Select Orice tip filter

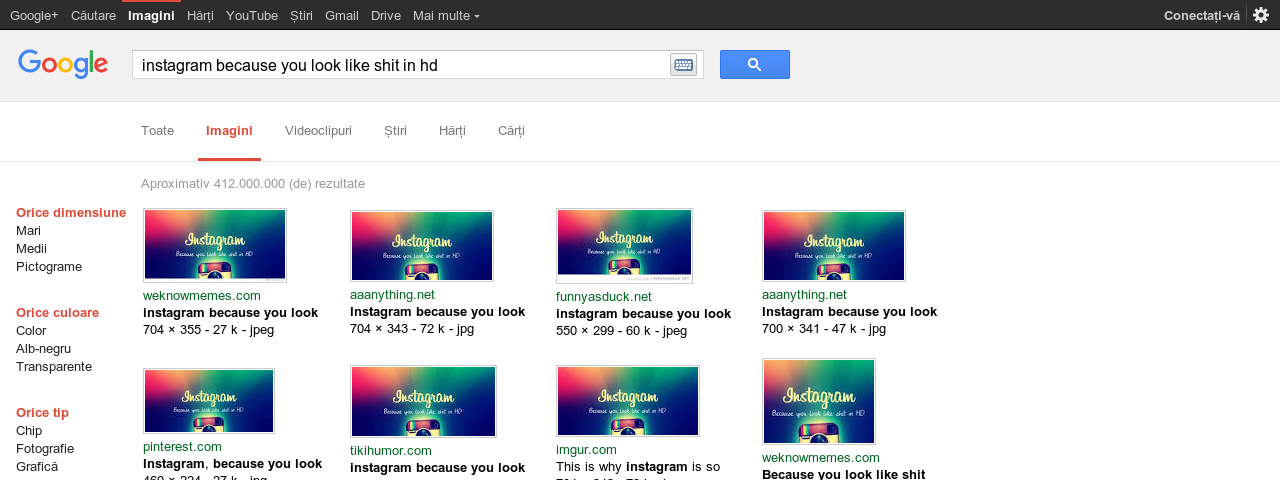(x=42, y=412)
